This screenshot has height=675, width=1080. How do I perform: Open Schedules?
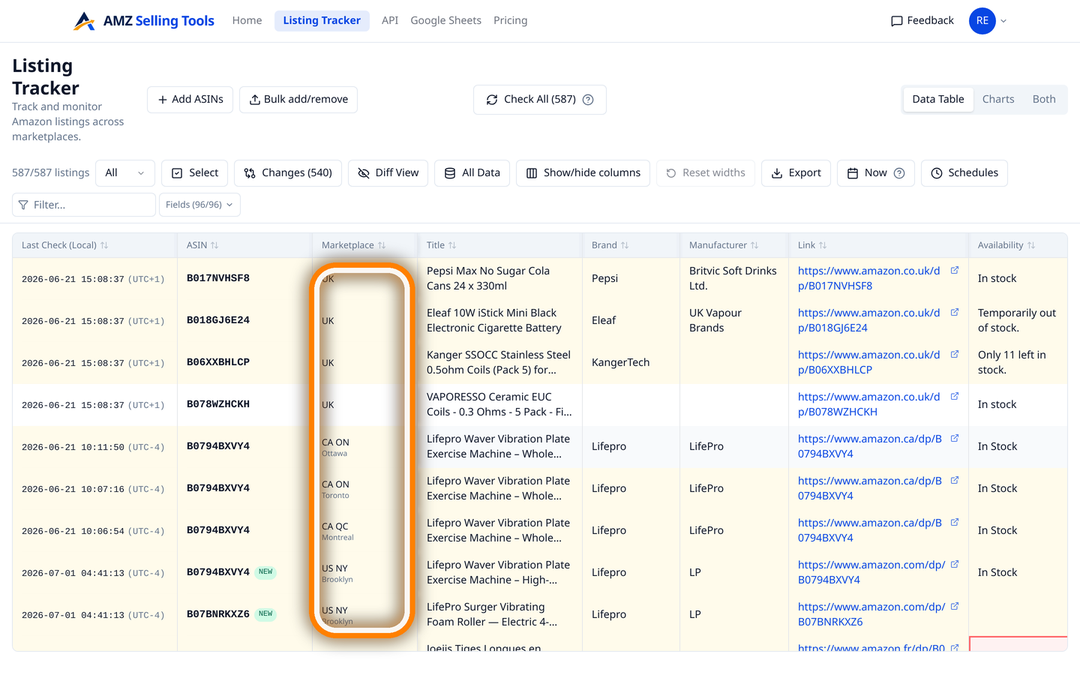tap(964, 173)
